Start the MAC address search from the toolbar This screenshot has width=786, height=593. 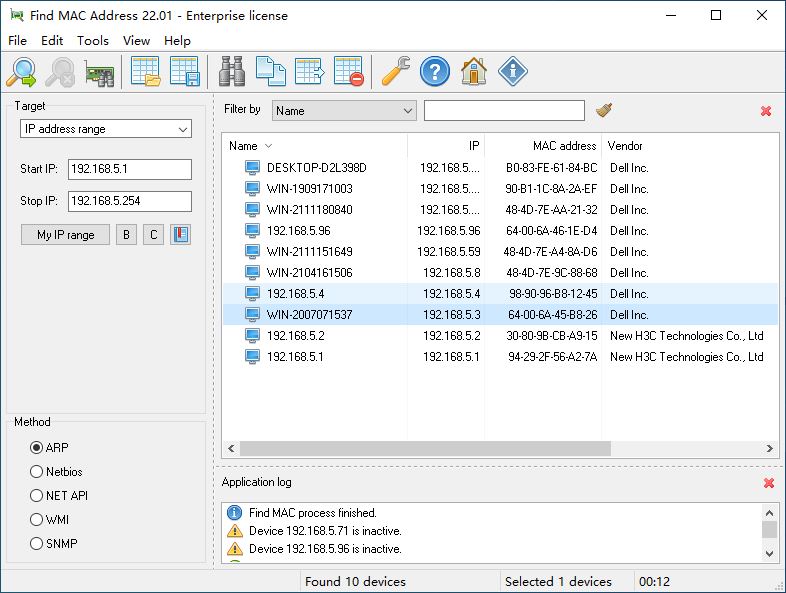point(22,72)
